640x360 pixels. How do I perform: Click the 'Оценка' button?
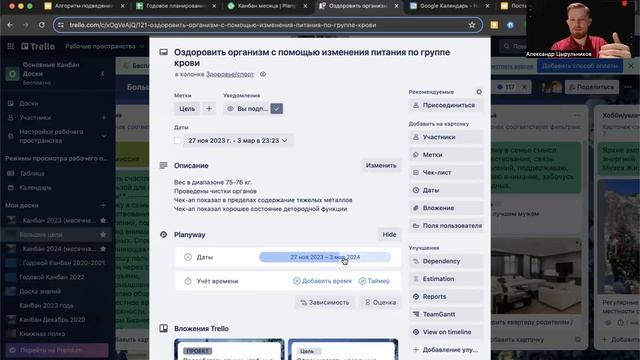point(380,302)
